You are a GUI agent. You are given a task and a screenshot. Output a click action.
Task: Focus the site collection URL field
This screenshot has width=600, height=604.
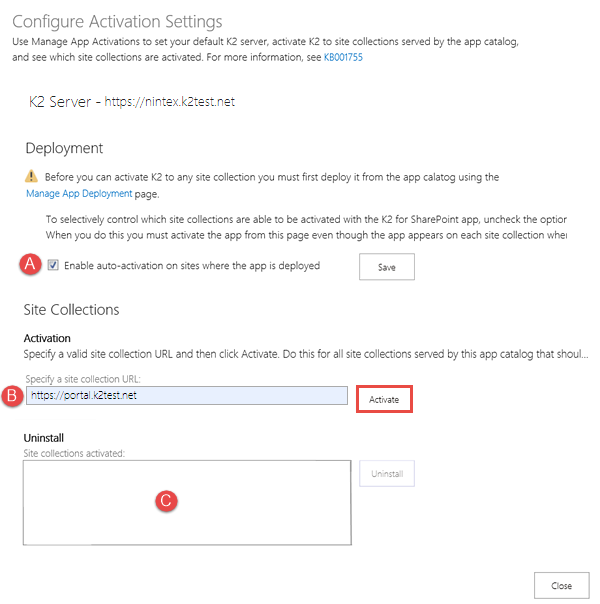pos(186,396)
